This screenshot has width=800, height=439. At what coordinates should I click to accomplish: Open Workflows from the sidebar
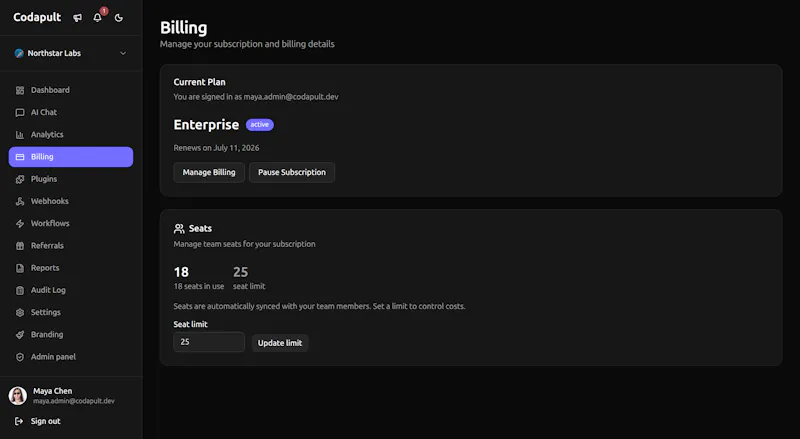[x=71, y=224]
